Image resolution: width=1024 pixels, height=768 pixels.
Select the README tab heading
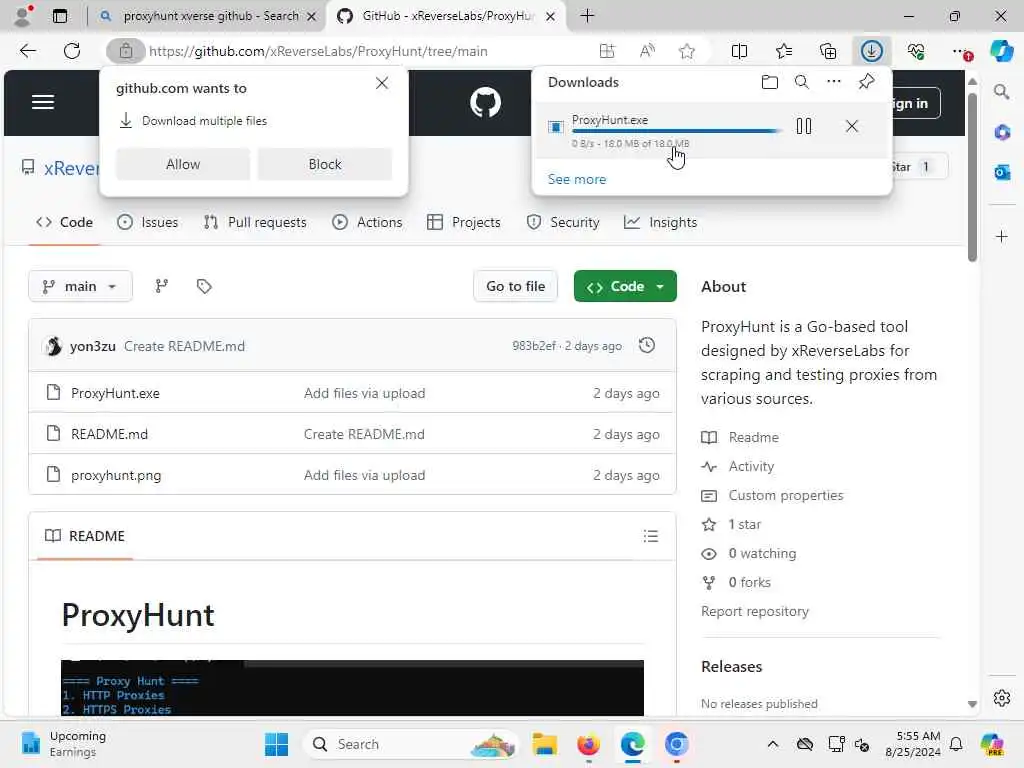click(x=85, y=536)
